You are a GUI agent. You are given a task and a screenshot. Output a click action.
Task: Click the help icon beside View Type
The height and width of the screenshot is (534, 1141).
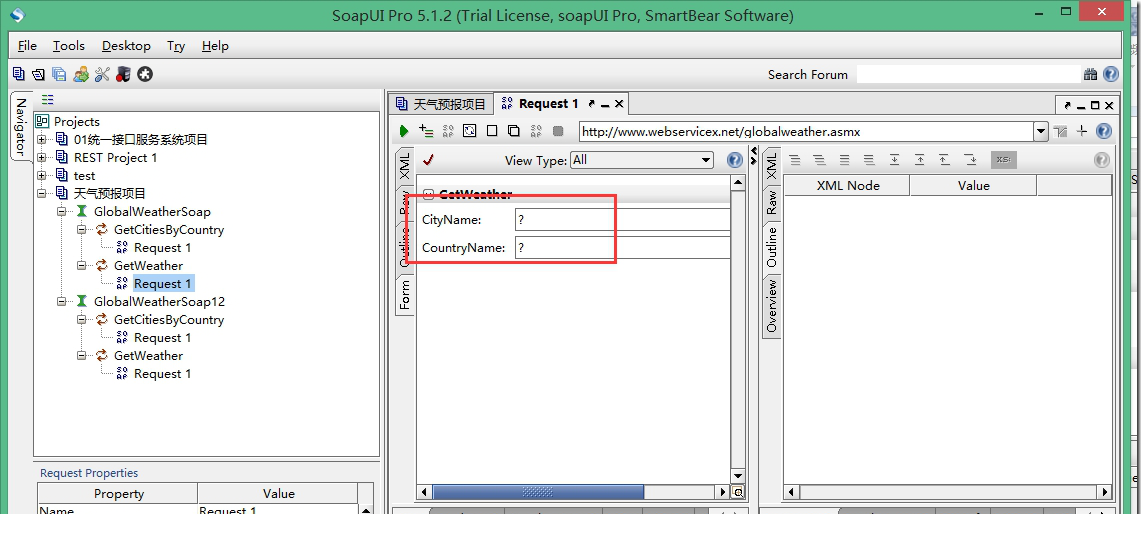point(735,160)
